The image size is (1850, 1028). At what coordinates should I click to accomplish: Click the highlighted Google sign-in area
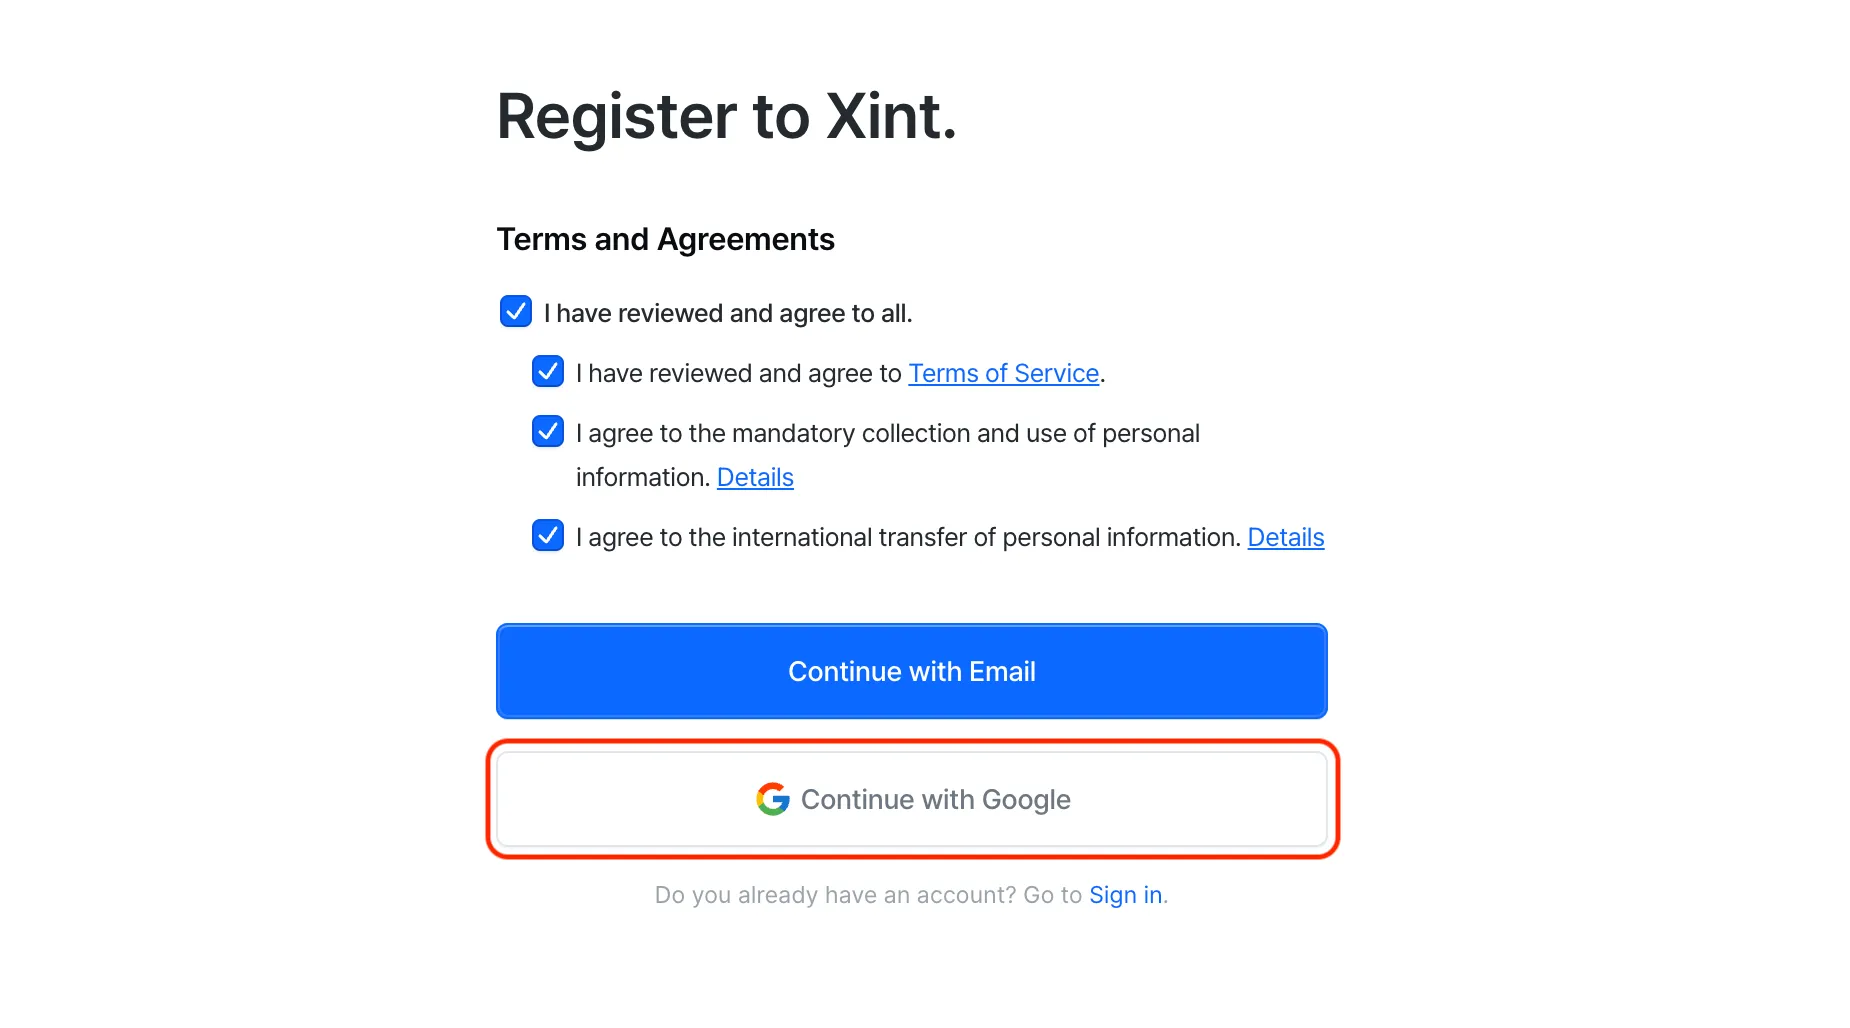[911, 799]
